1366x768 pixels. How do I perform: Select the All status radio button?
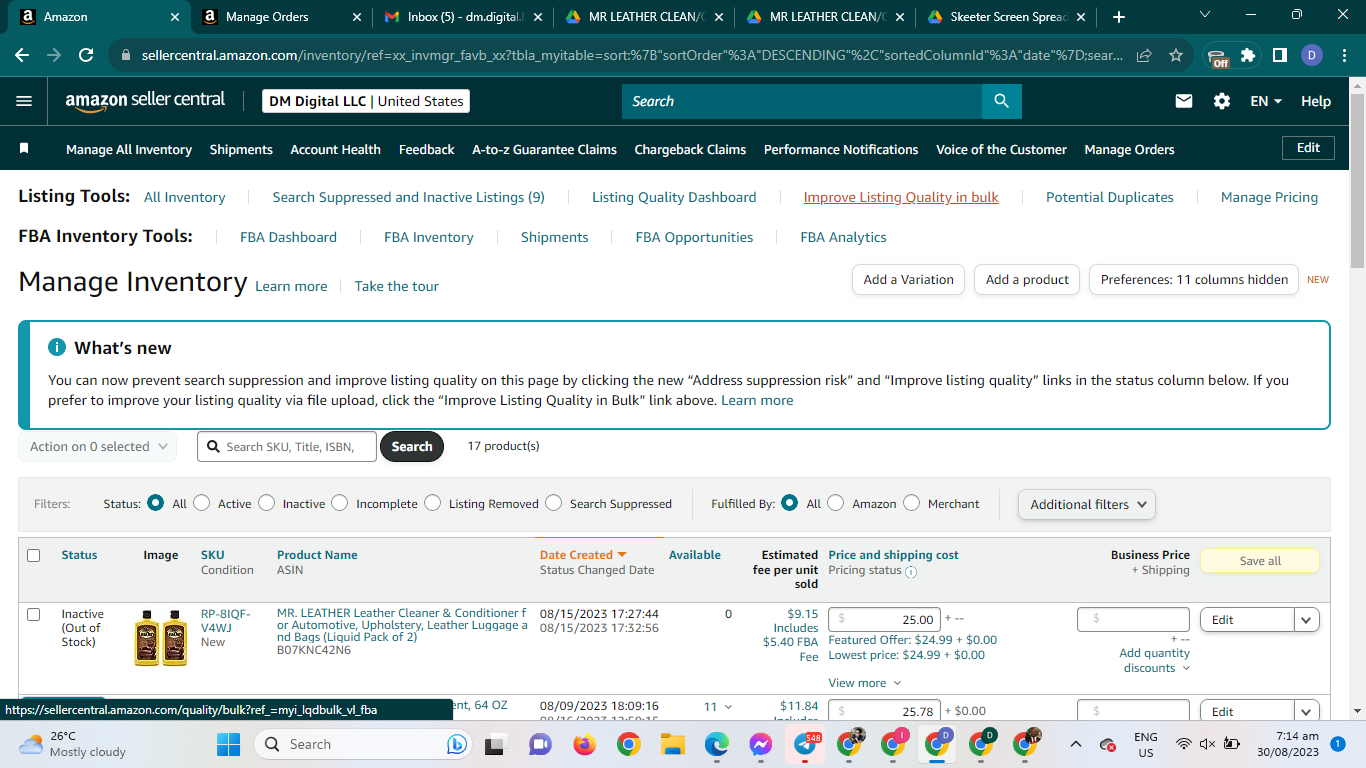click(x=156, y=503)
